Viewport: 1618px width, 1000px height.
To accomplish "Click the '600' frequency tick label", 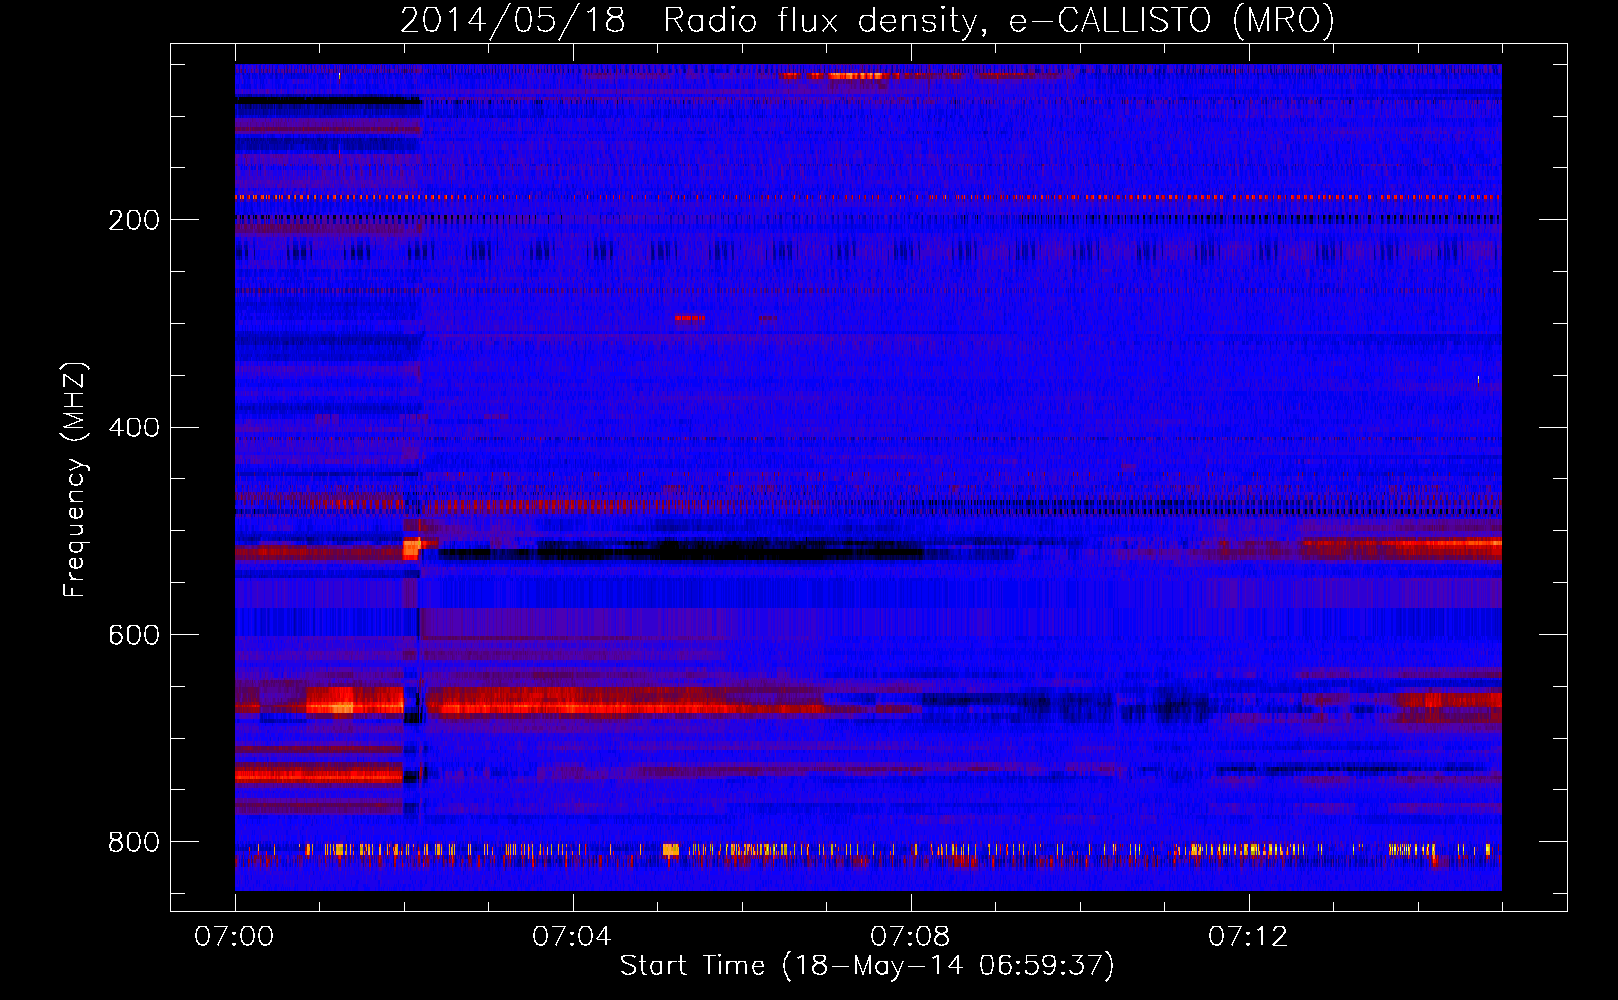I will point(134,636).
